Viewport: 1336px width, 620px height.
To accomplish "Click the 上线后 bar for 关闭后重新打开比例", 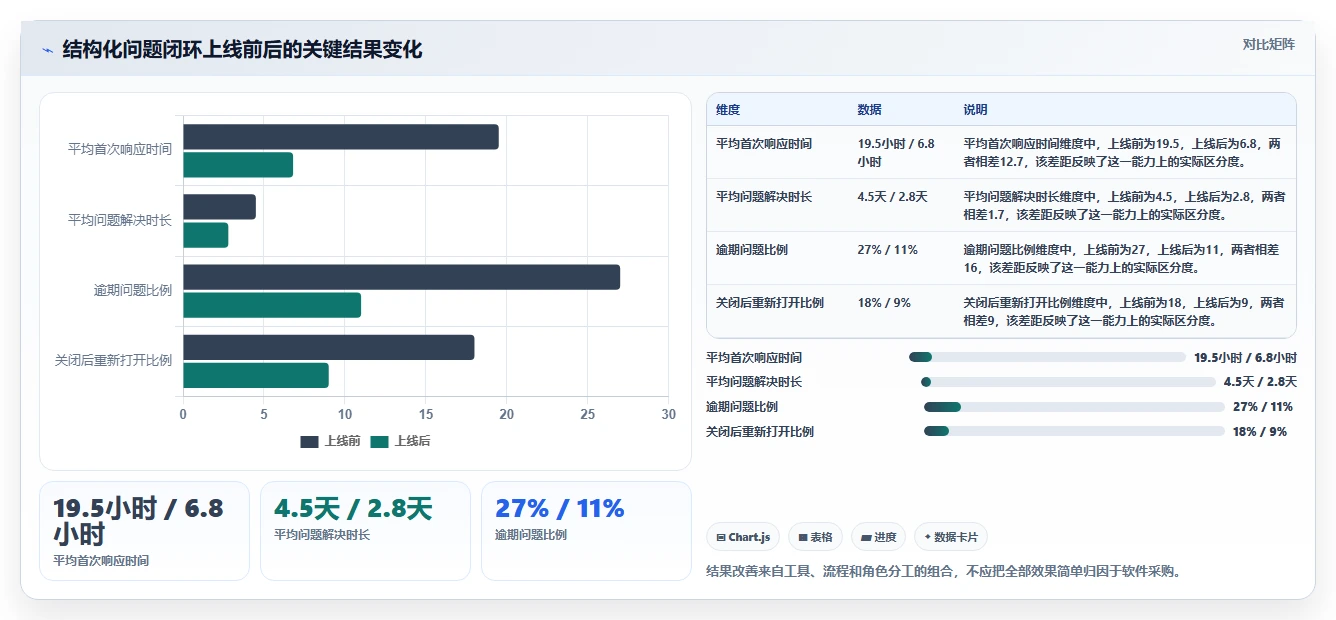I will click(256, 375).
